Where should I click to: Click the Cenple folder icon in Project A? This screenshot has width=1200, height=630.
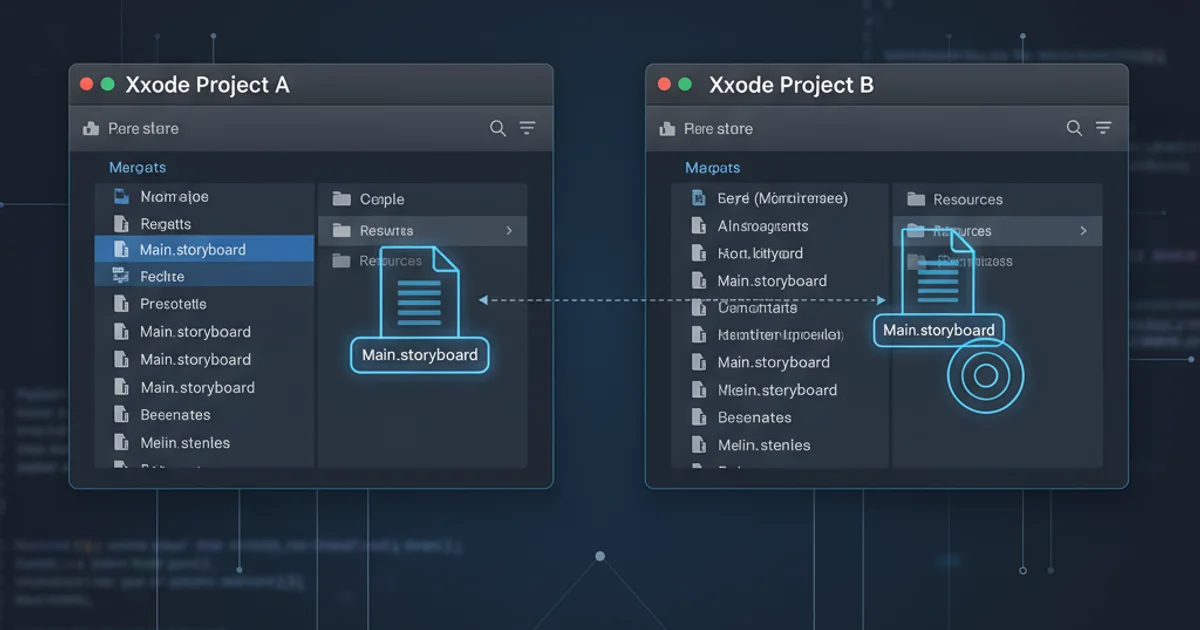(x=342, y=199)
